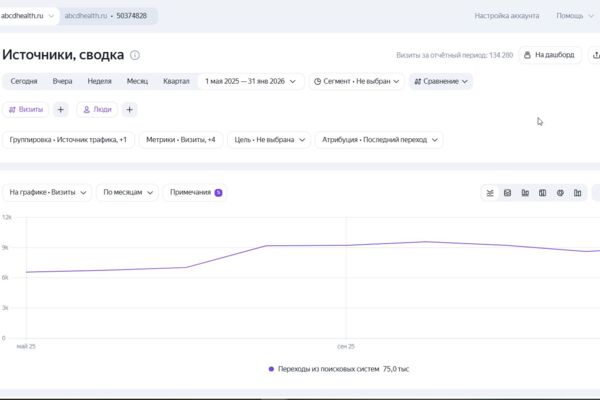
Task: Open the Примечания button
Action: tap(195, 192)
